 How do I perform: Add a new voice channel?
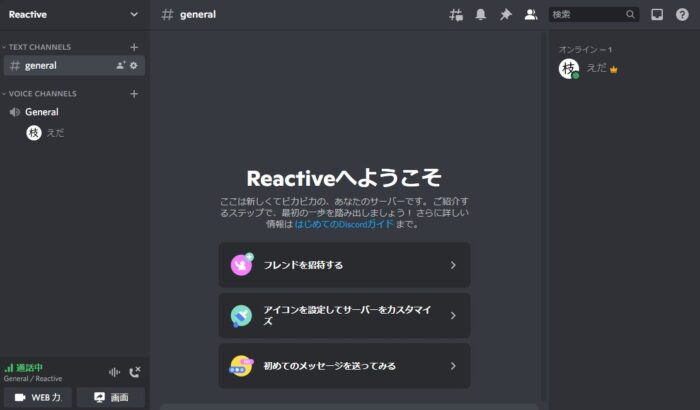[x=134, y=94]
